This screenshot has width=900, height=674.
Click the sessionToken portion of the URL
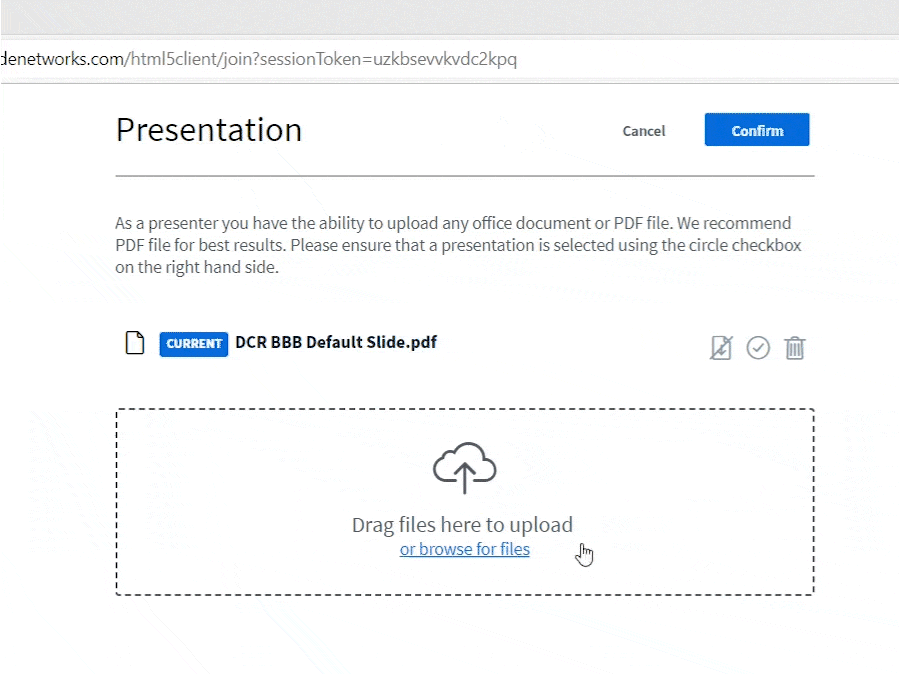pyautogui.click(x=440, y=60)
